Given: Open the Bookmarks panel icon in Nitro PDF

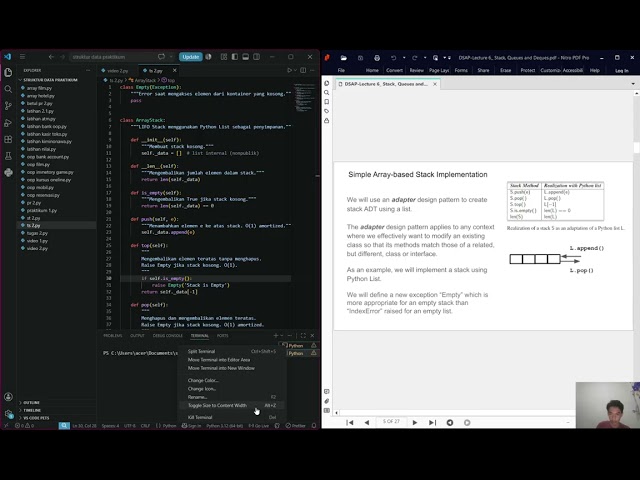Looking at the screenshot, I should [327, 102].
